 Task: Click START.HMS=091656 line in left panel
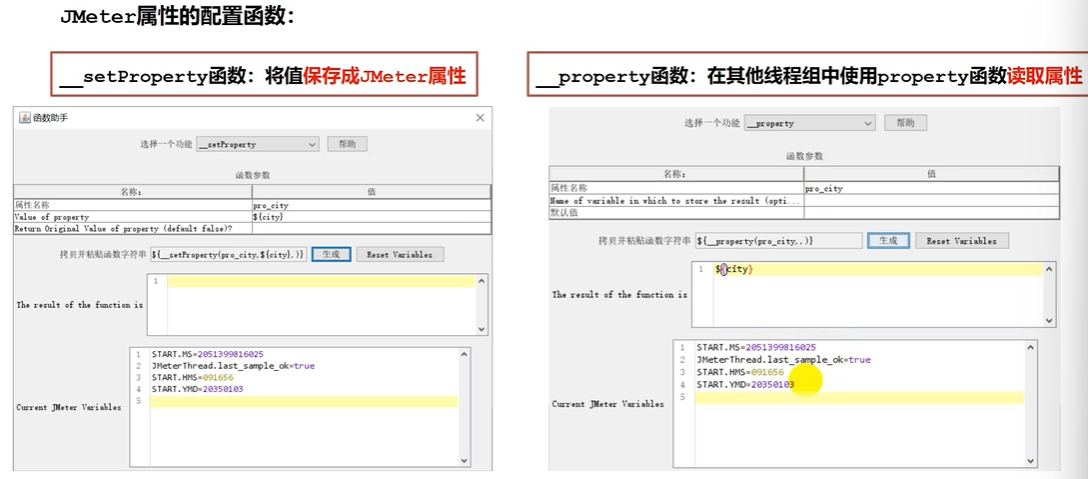click(x=192, y=378)
